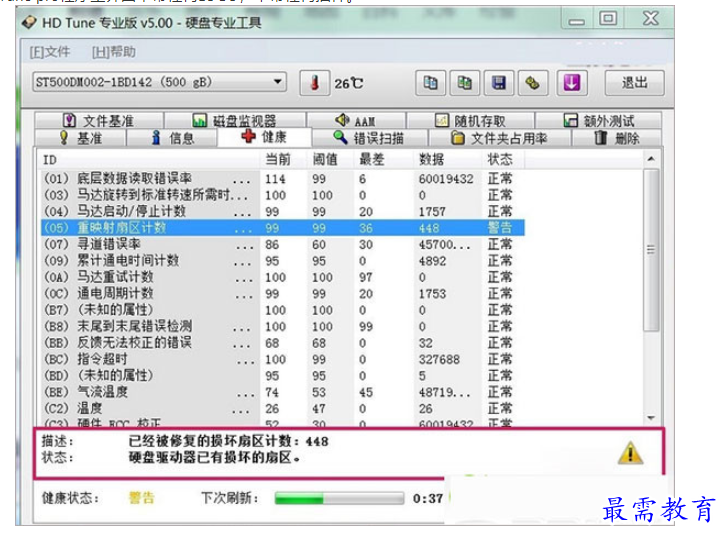Select row (07) 寻道错误率
The height and width of the screenshot is (541, 724).
283,244
